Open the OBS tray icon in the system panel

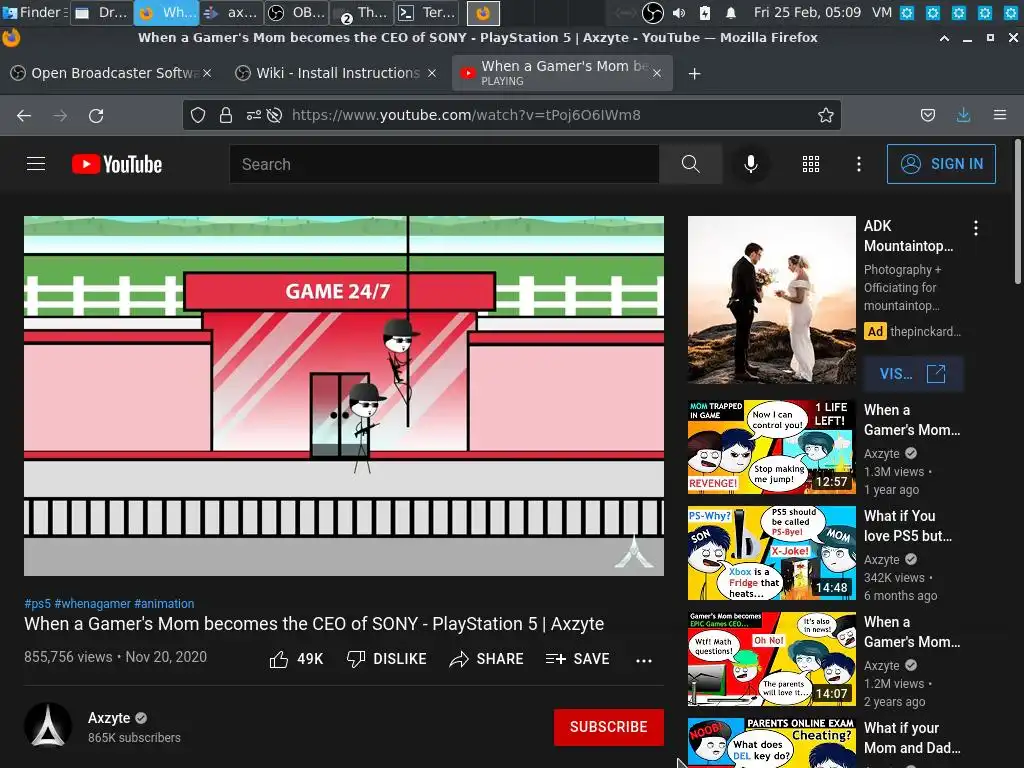pyautogui.click(x=652, y=12)
